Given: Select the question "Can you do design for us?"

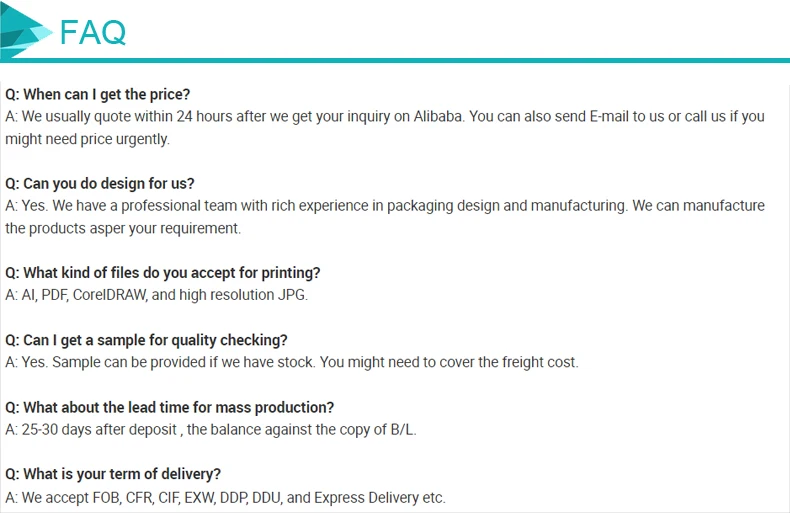Looking at the screenshot, I should [x=100, y=183].
